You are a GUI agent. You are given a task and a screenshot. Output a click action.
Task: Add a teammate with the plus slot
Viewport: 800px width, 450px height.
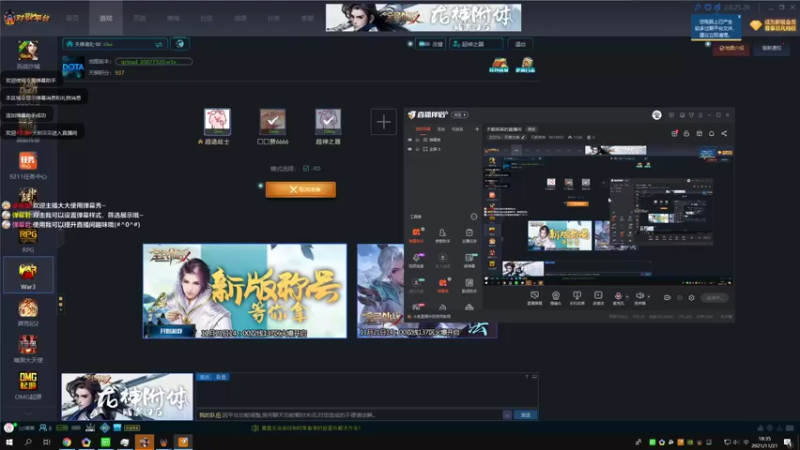coord(383,122)
